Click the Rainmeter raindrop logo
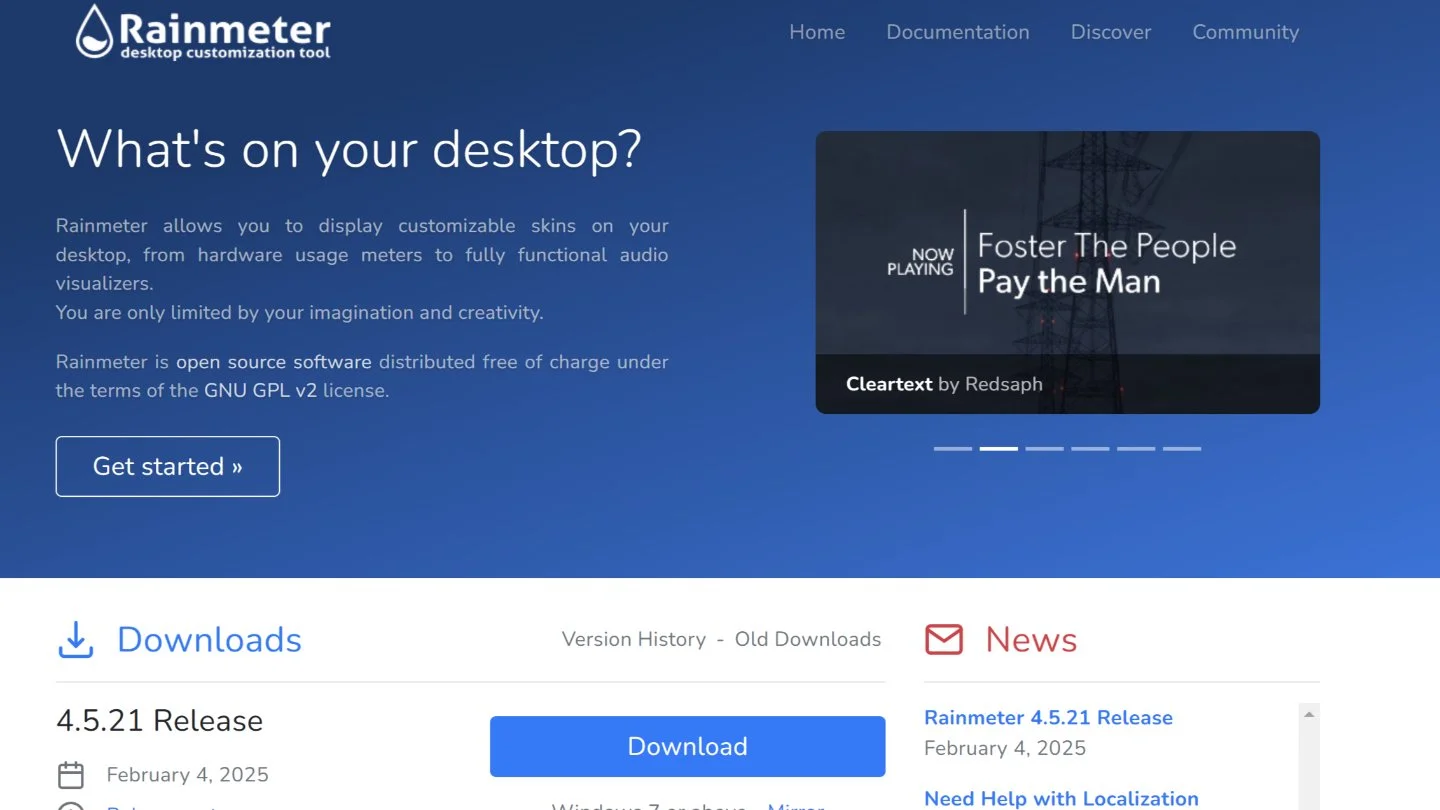1440x810 pixels. coord(94,31)
